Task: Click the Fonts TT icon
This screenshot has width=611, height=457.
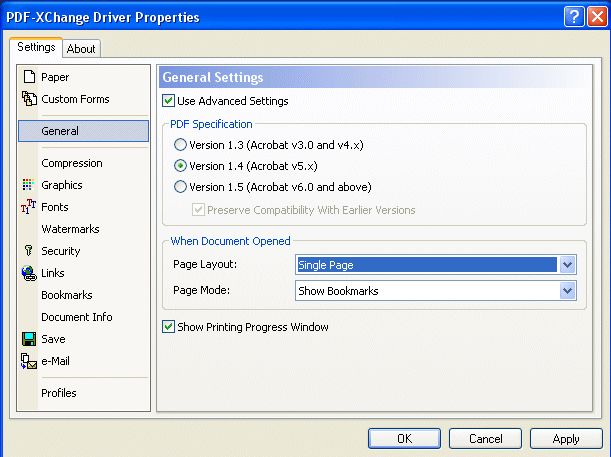Action: [x=28, y=206]
